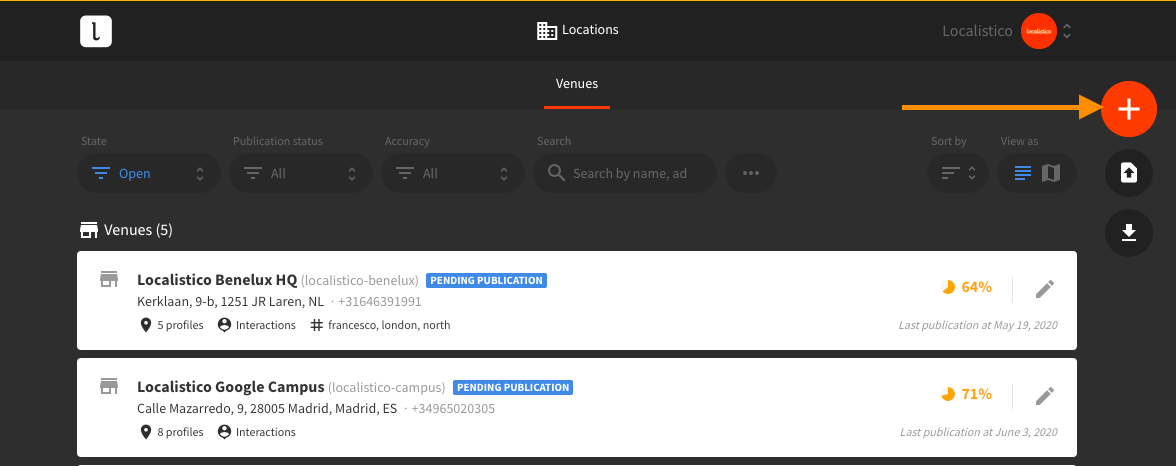Click the 64% accuracy indicator
This screenshot has width=1176, height=466.
pos(967,287)
